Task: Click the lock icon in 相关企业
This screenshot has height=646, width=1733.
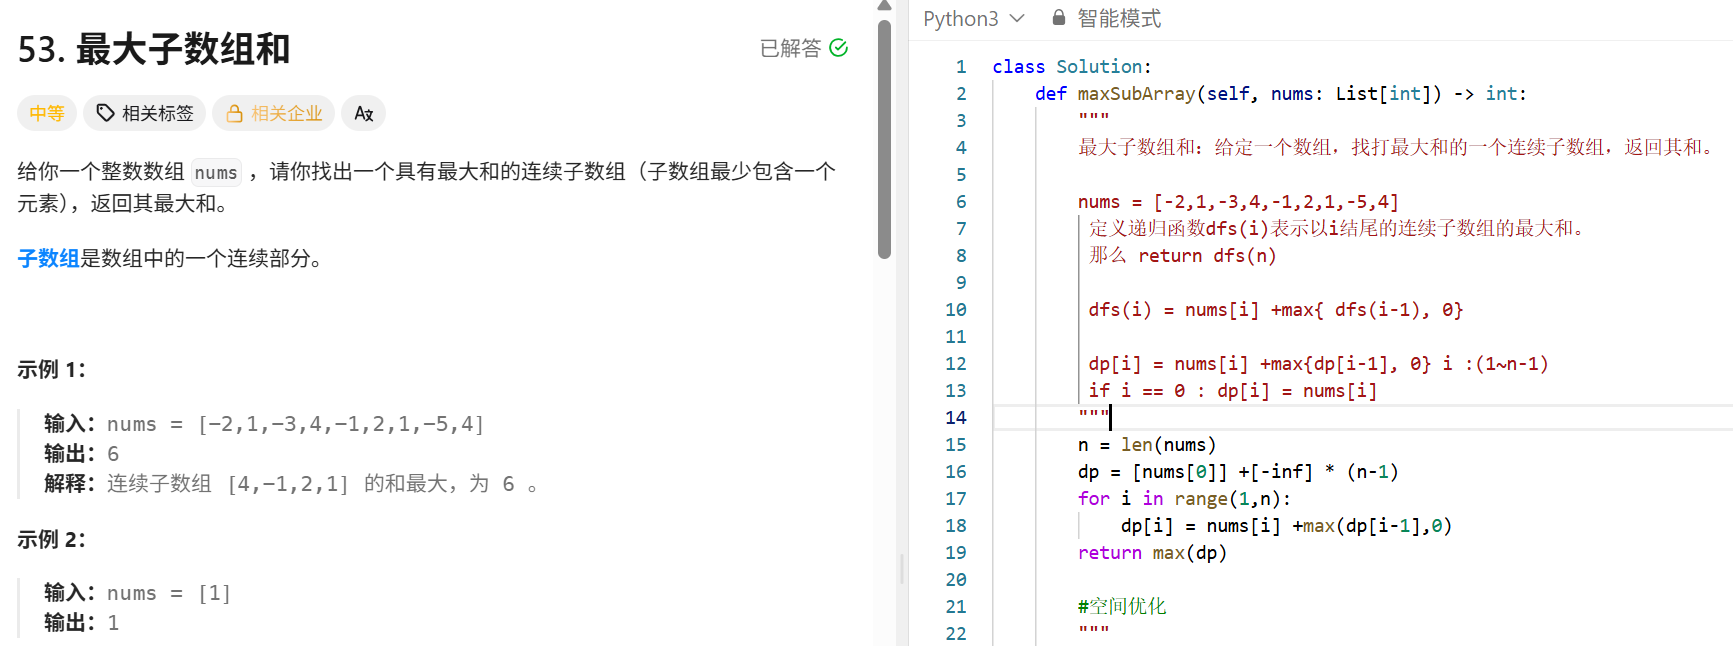Action: tap(234, 113)
